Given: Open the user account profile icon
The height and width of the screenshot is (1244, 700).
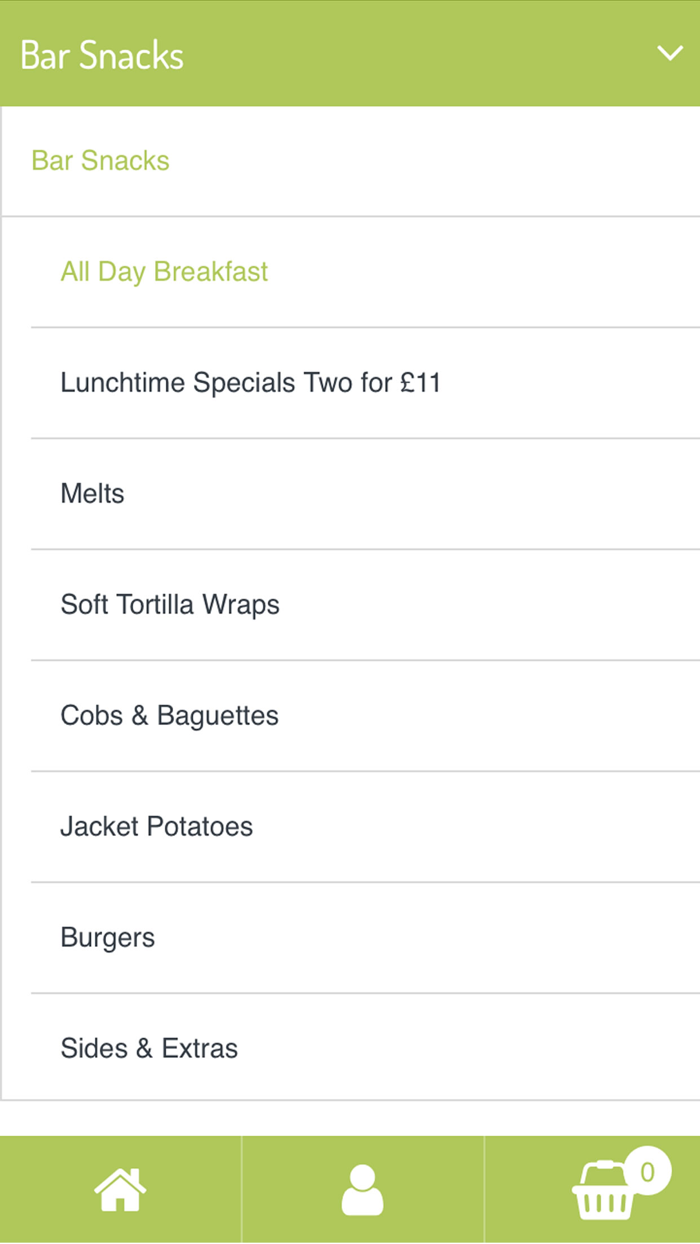Looking at the screenshot, I should [x=362, y=1190].
